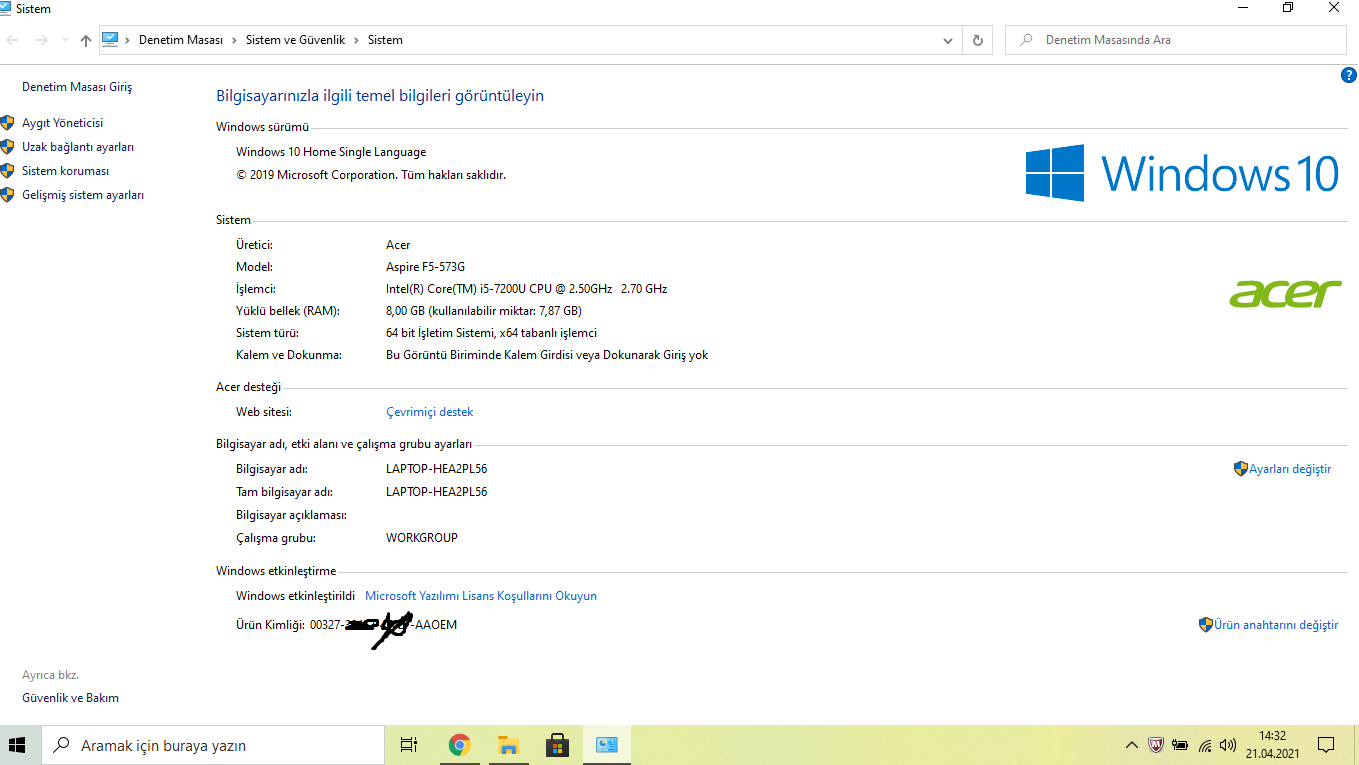1359x765 pixels.
Task: Click the Kalem ve Dokunma value text
Action: pyautogui.click(x=547, y=355)
